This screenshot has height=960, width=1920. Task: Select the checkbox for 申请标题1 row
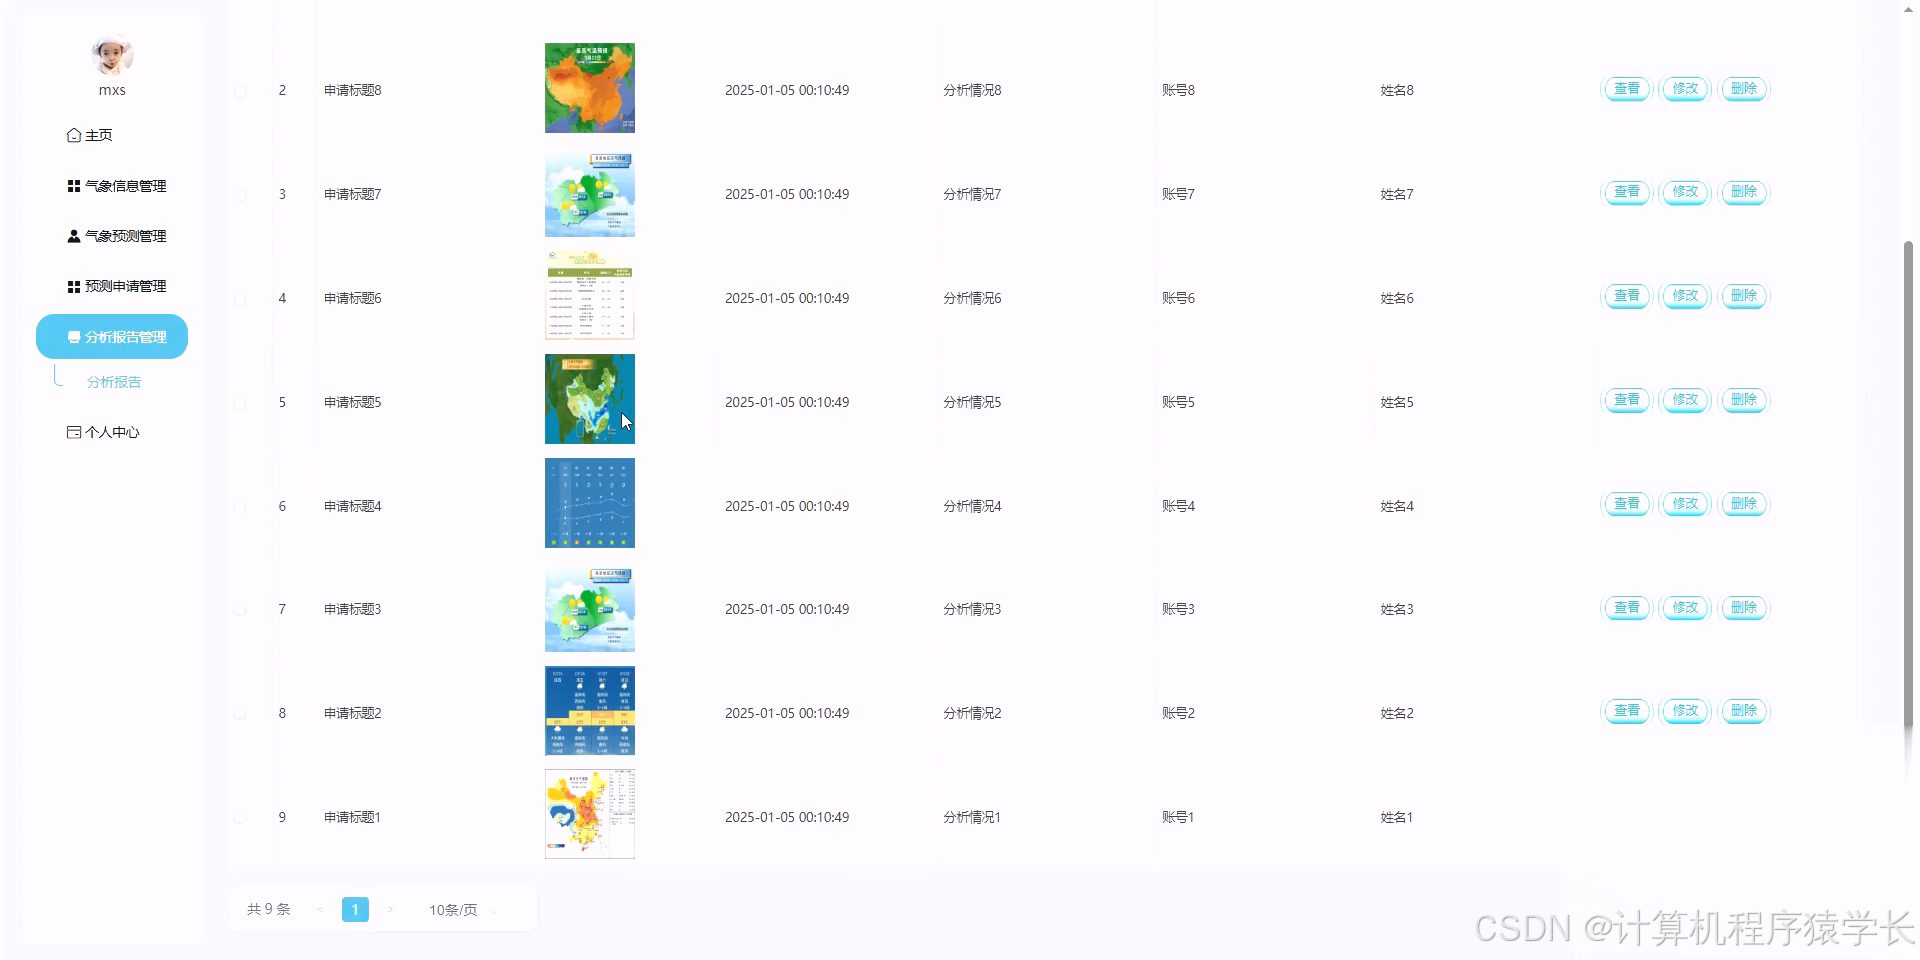[x=240, y=817]
